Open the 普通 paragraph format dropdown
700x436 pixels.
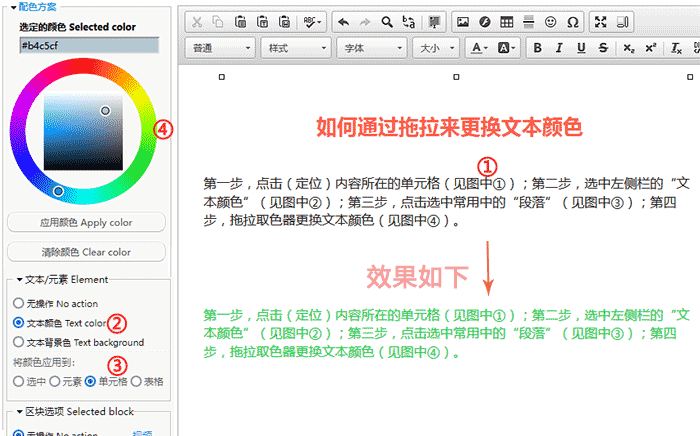click(220, 48)
